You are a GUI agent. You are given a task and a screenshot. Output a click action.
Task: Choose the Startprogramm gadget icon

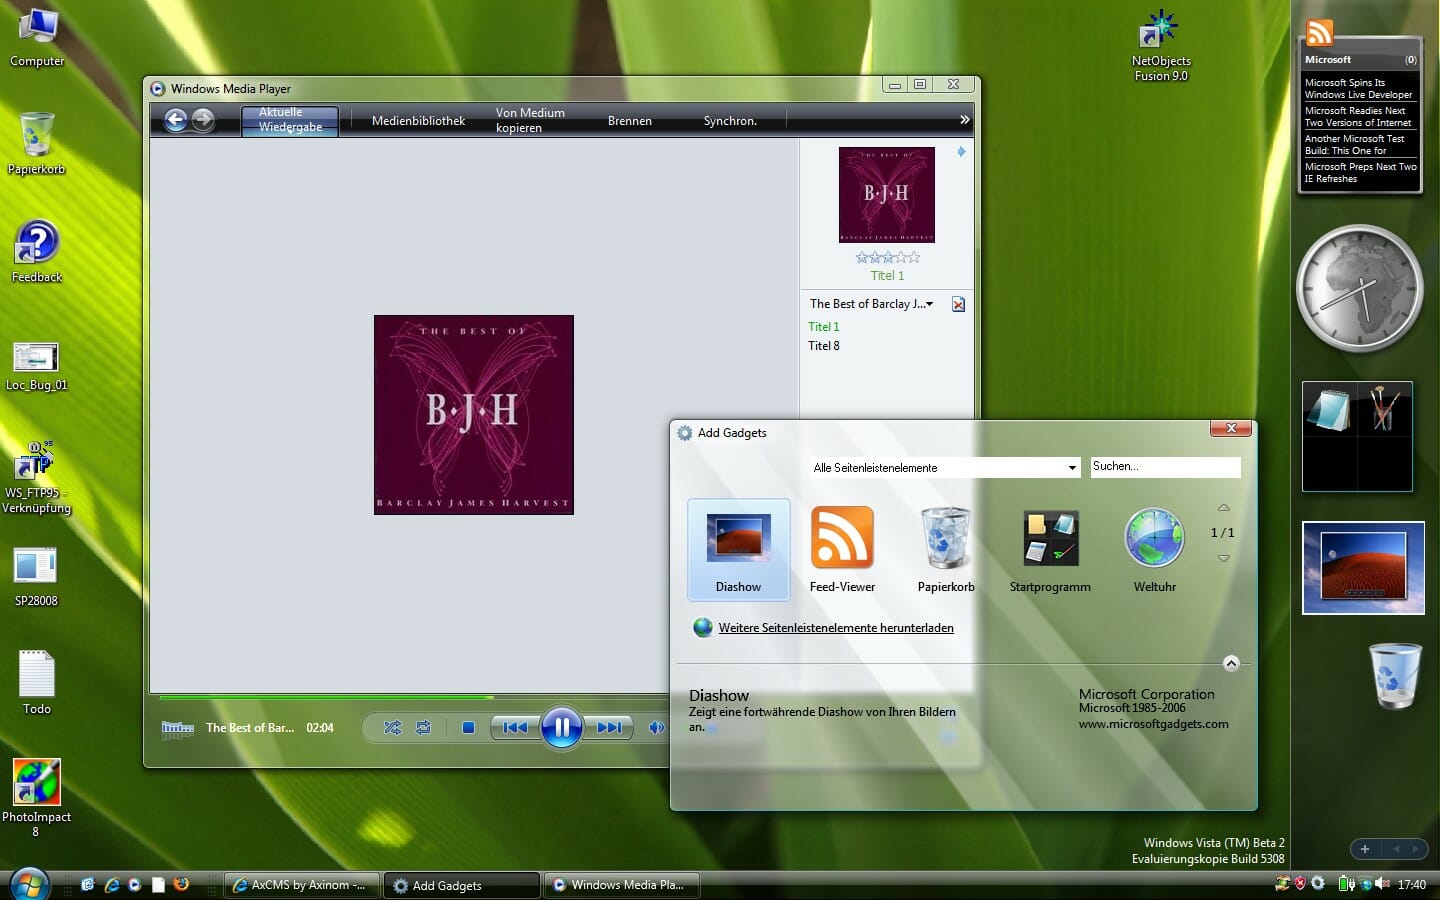(1049, 538)
